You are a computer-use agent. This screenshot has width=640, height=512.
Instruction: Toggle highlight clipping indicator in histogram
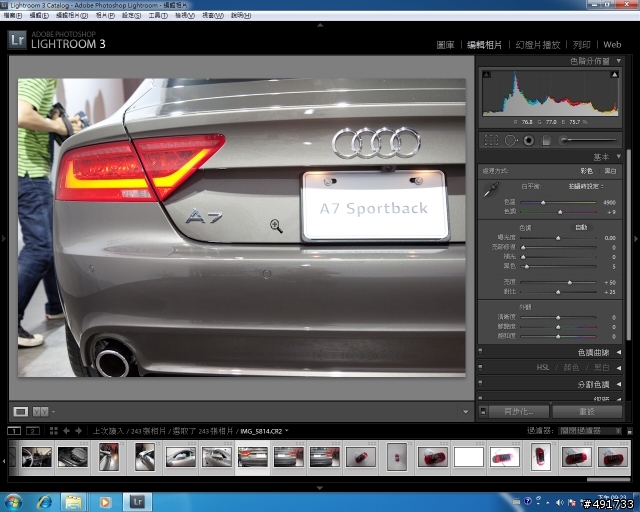tap(614, 74)
